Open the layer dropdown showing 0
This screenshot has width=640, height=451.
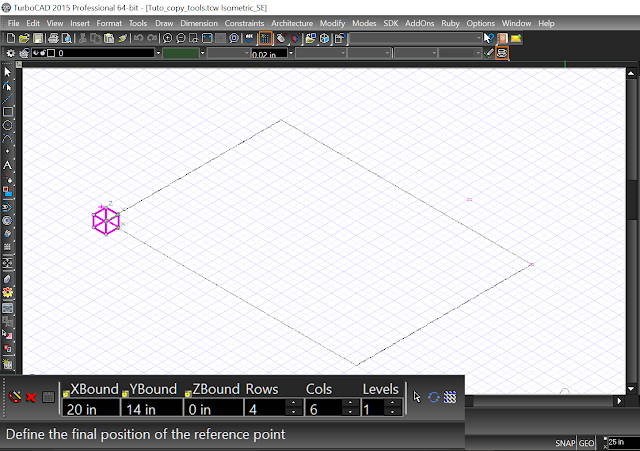tap(158, 53)
